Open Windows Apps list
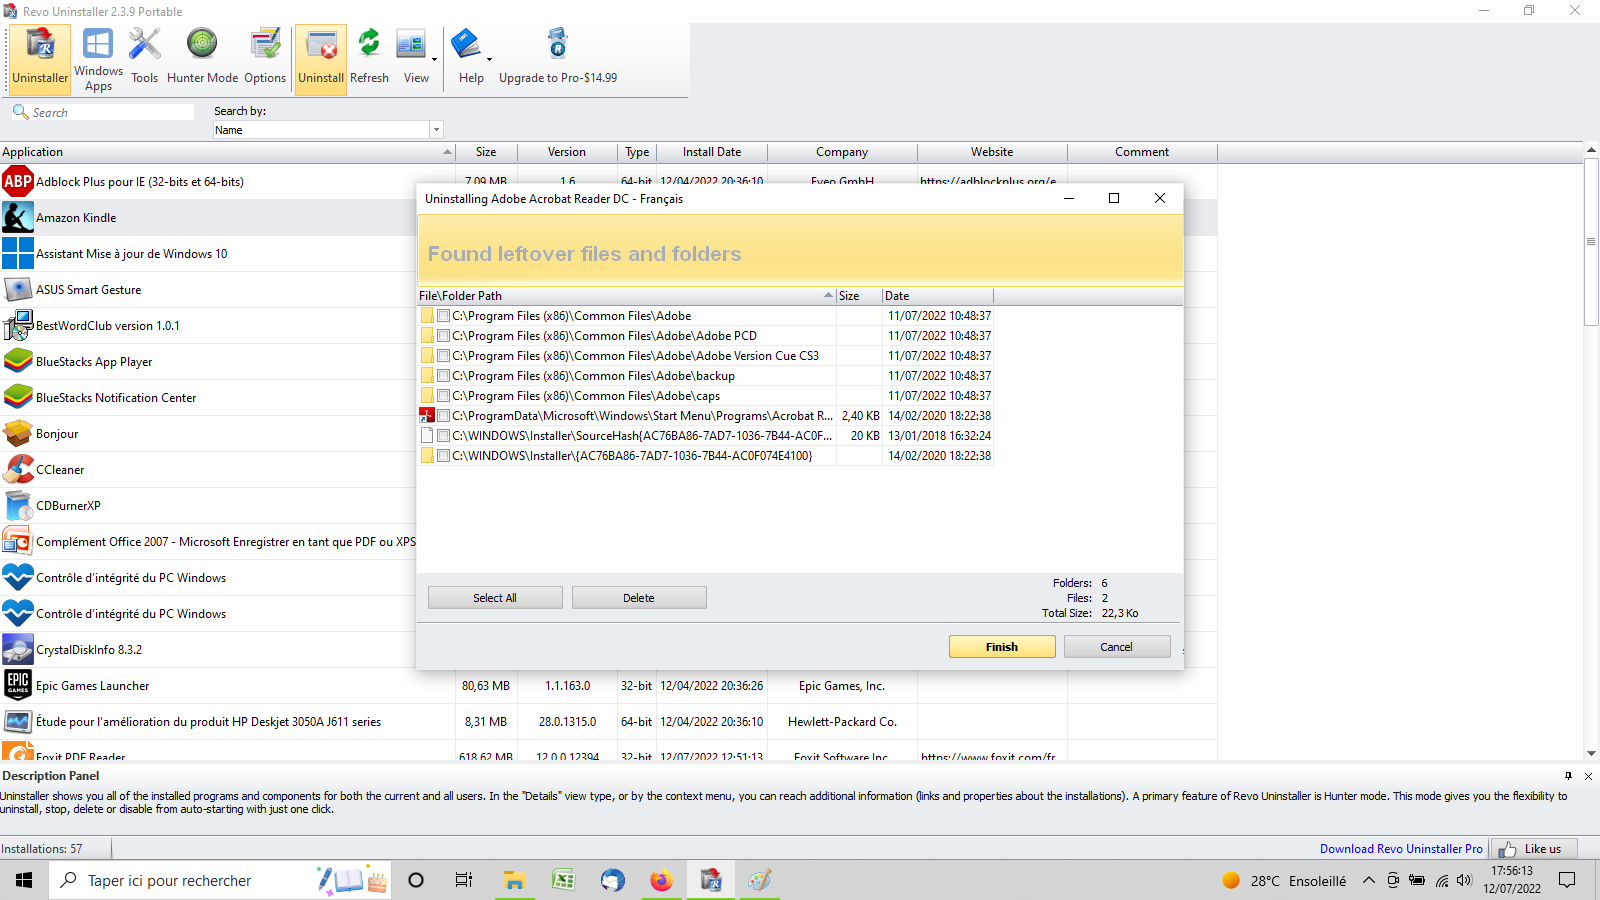Viewport: 1600px width, 900px height. pos(98,59)
